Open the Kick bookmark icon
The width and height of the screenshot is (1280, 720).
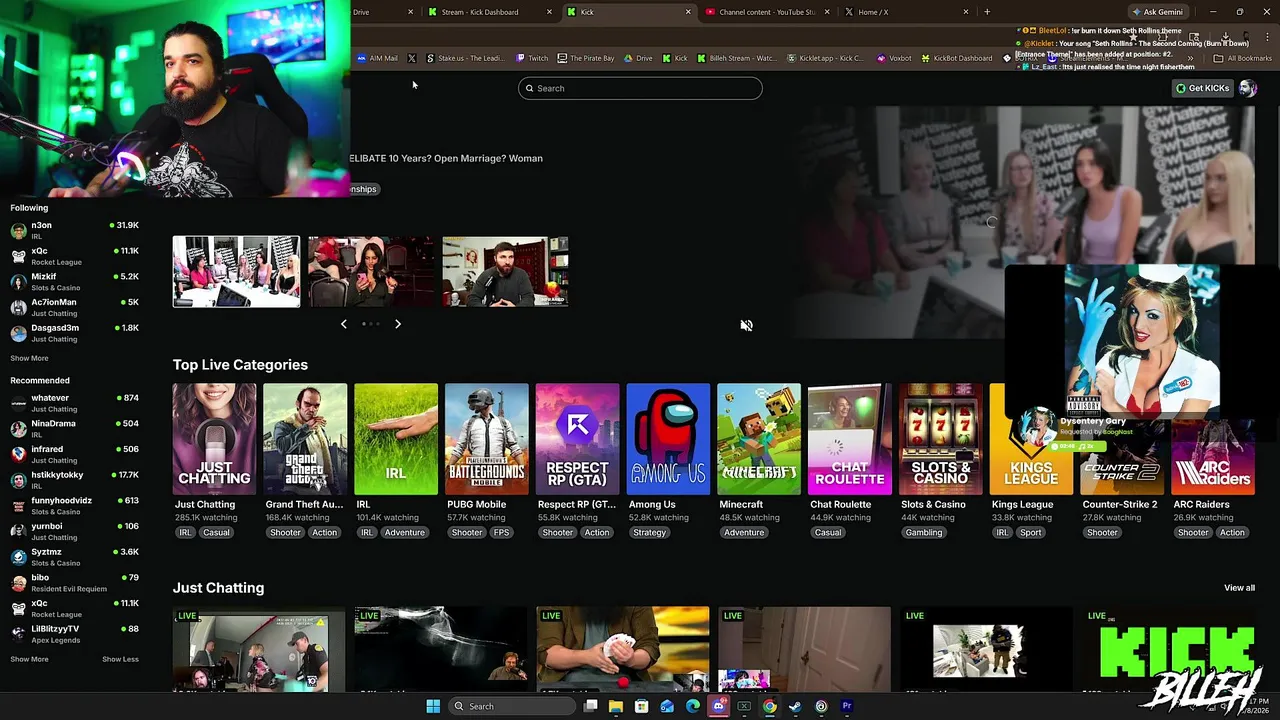click(x=675, y=58)
